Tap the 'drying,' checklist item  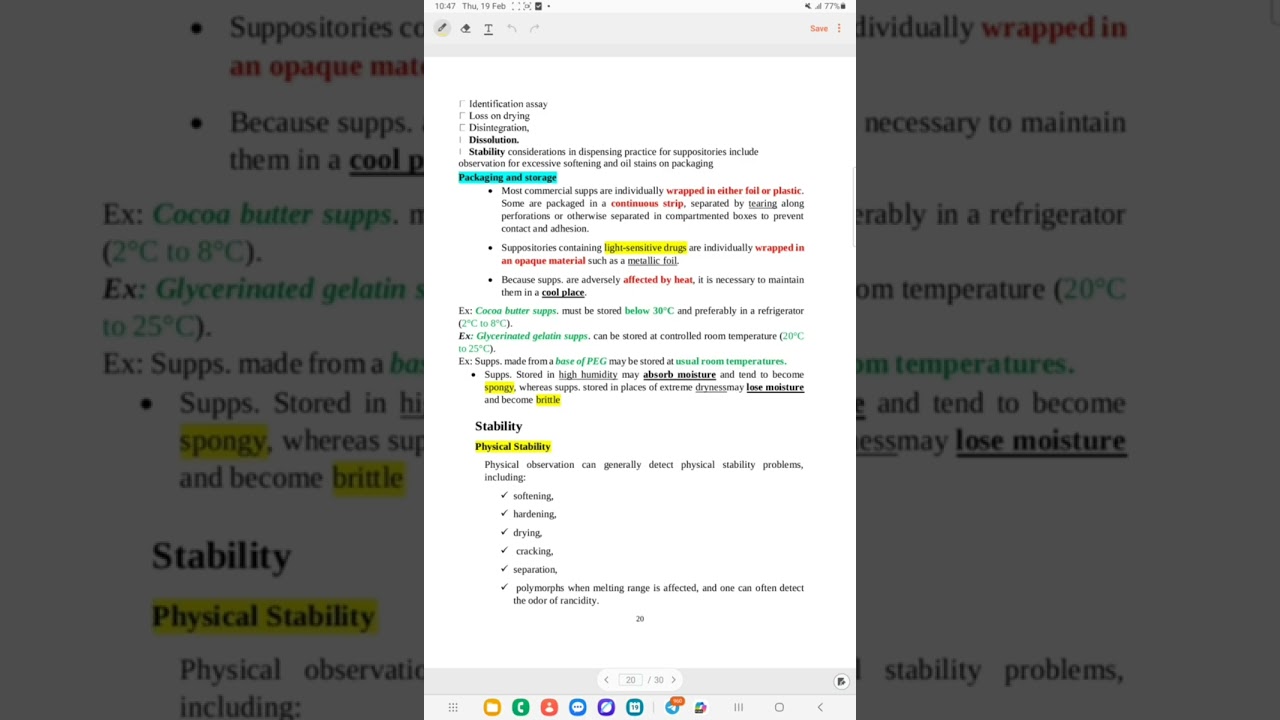tap(527, 533)
